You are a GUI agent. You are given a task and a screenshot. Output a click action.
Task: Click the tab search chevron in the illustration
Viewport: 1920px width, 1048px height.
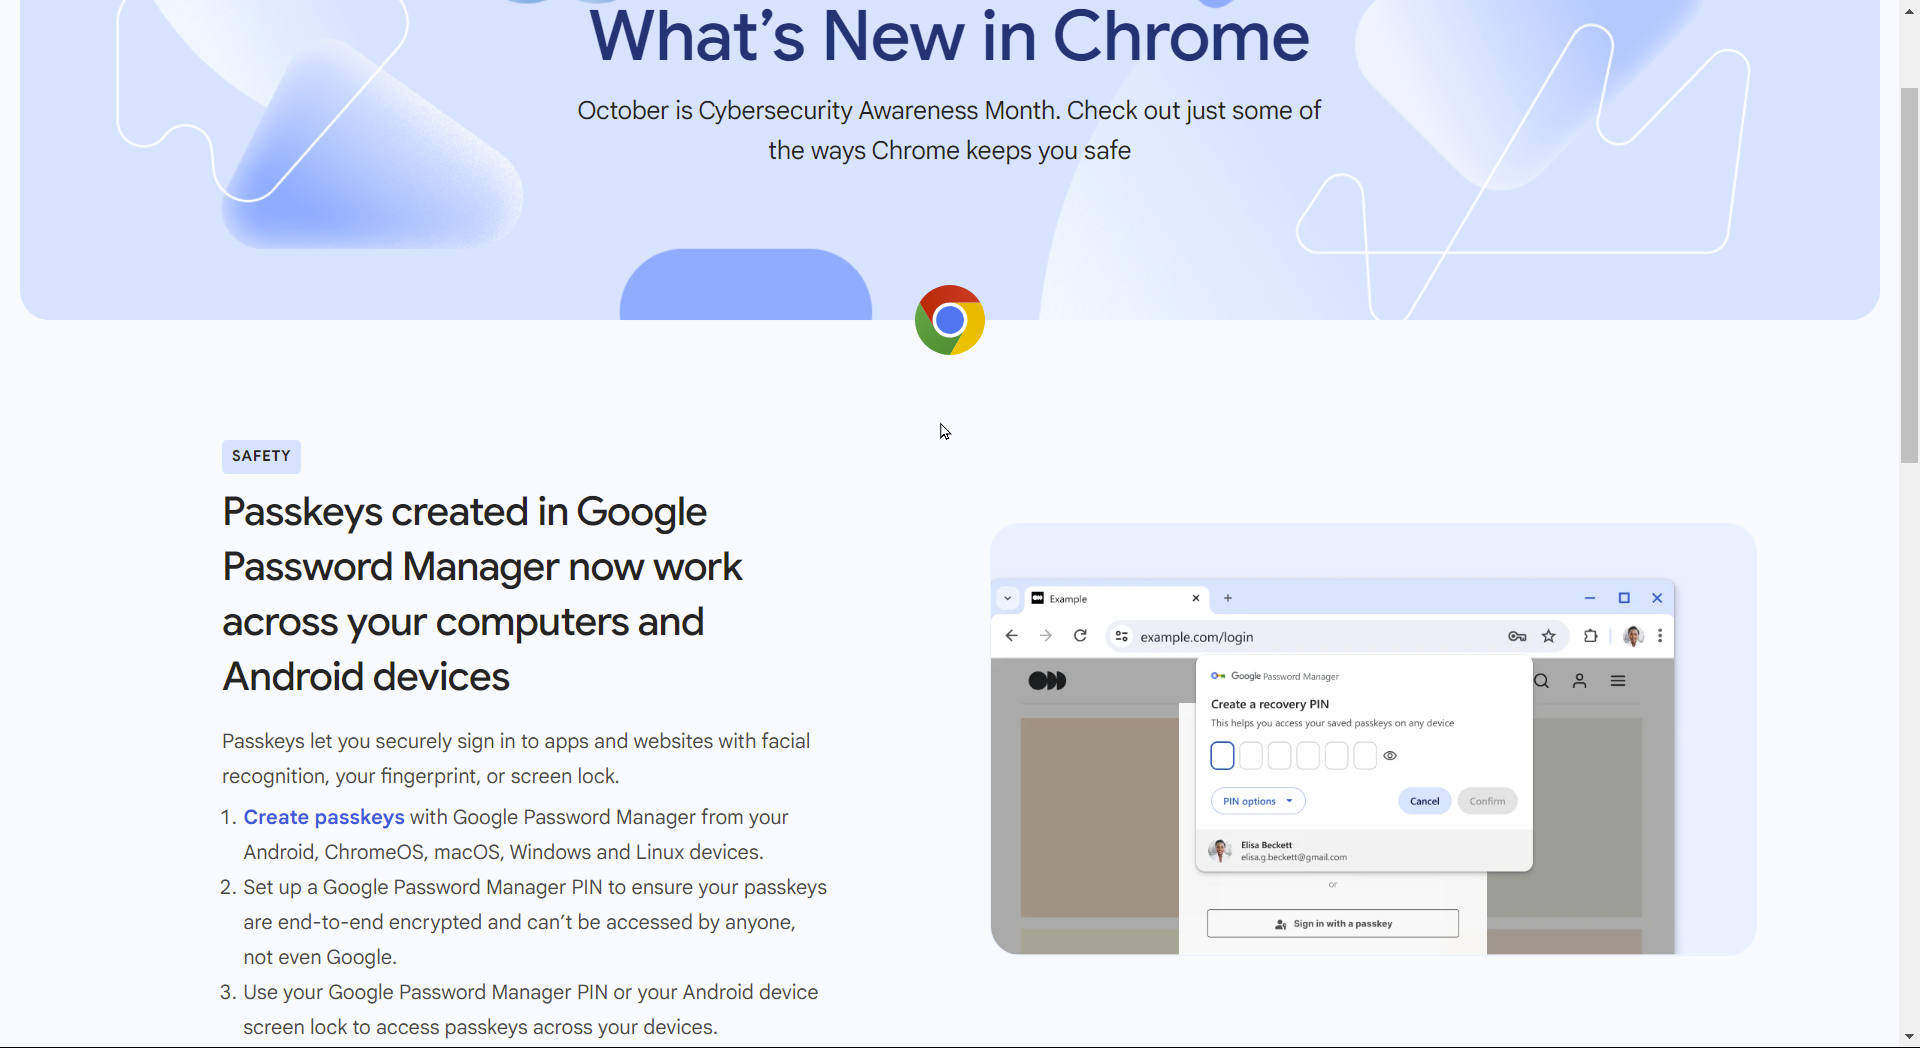click(x=1008, y=598)
